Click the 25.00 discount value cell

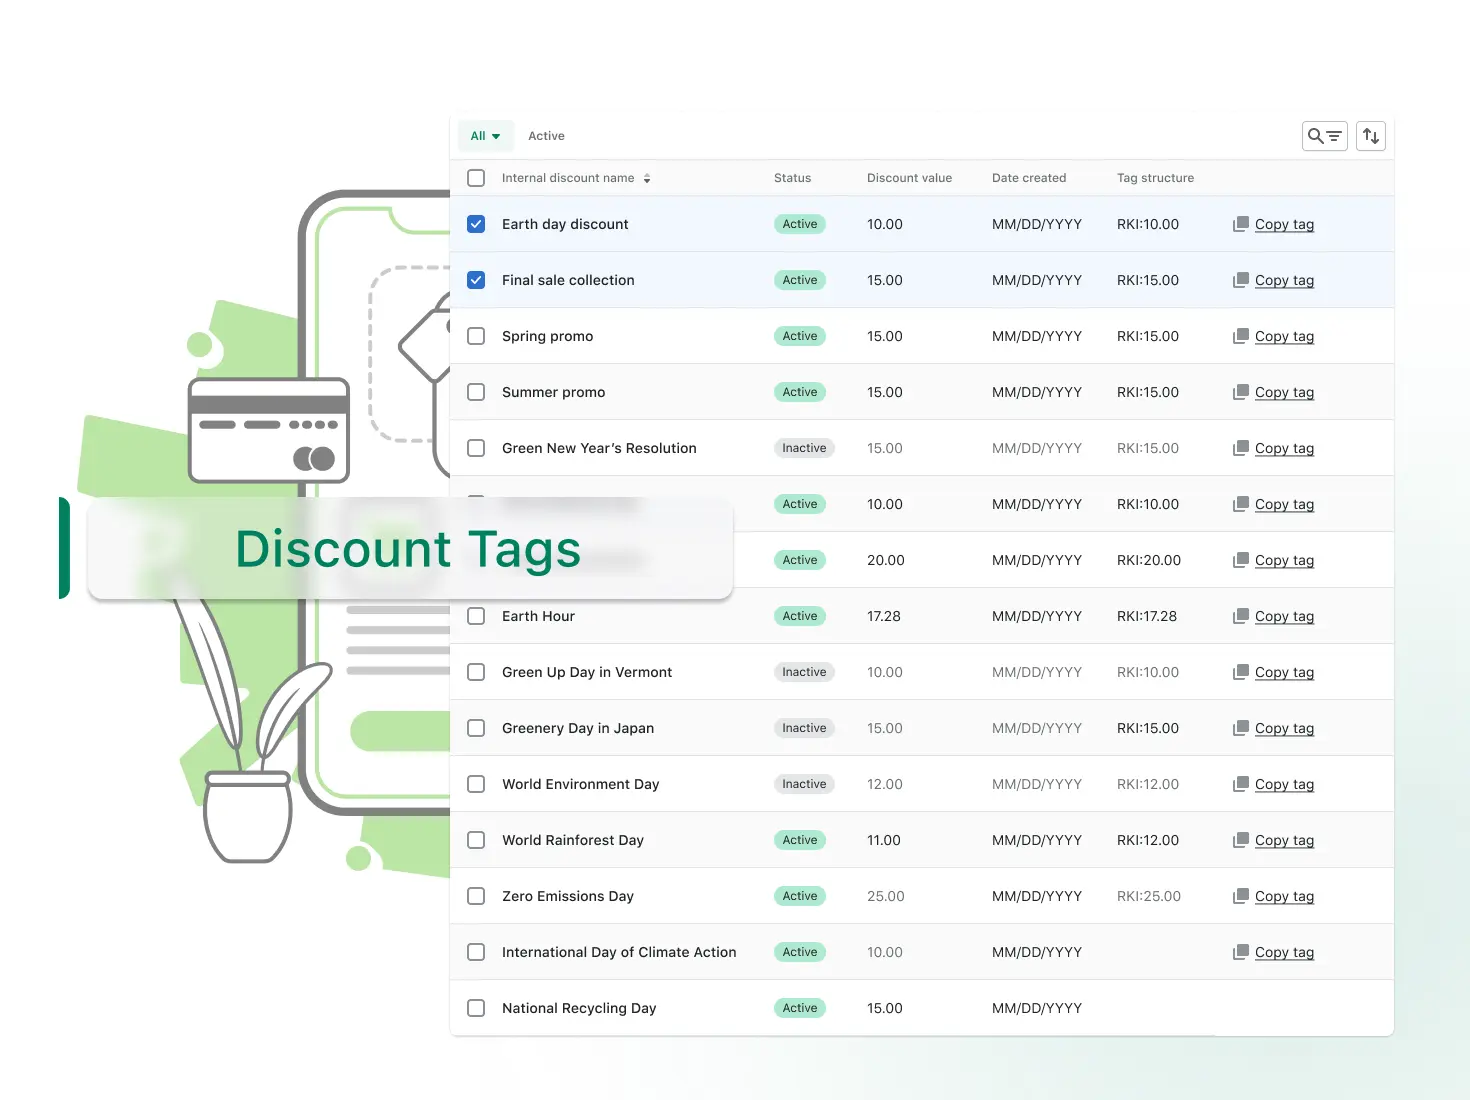(x=886, y=896)
